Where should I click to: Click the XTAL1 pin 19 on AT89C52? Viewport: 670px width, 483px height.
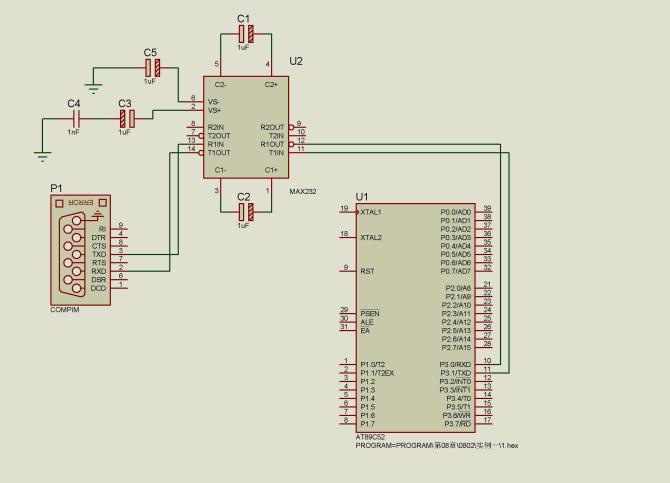(x=348, y=212)
